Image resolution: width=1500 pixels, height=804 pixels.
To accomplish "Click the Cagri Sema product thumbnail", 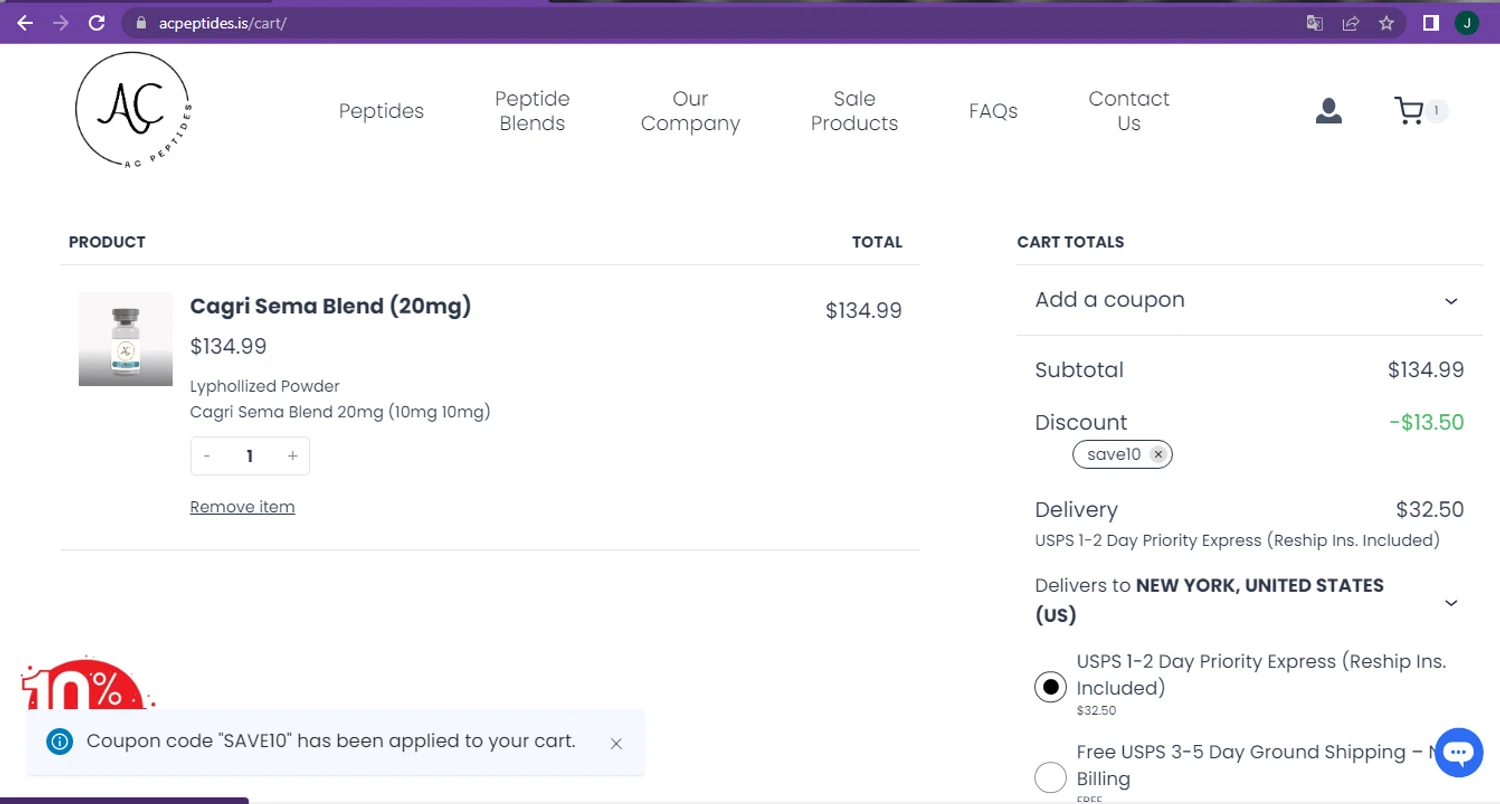I will [x=125, y=339].
